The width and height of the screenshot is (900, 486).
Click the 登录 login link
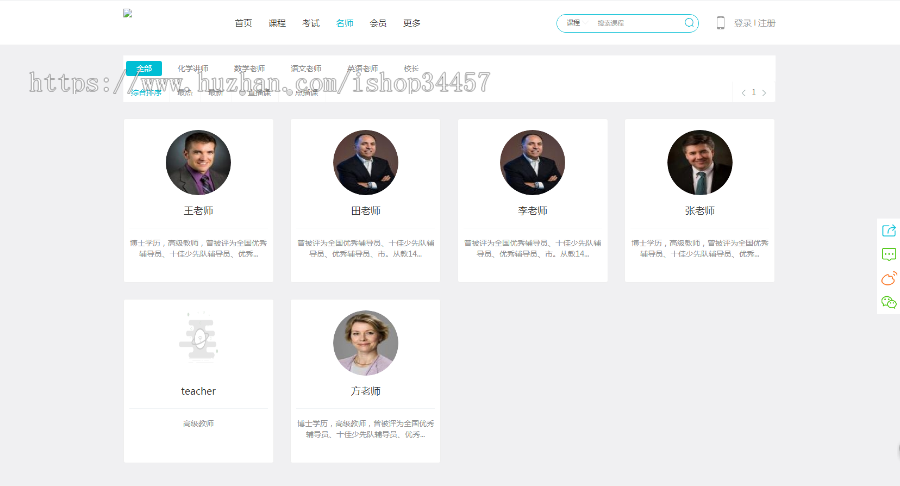pyautogui.click(x=743, y=23)
